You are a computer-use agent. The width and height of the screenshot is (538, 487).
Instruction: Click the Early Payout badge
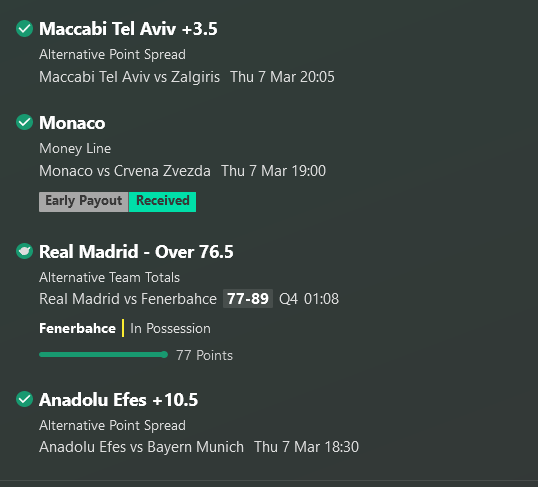pos(84,202)
